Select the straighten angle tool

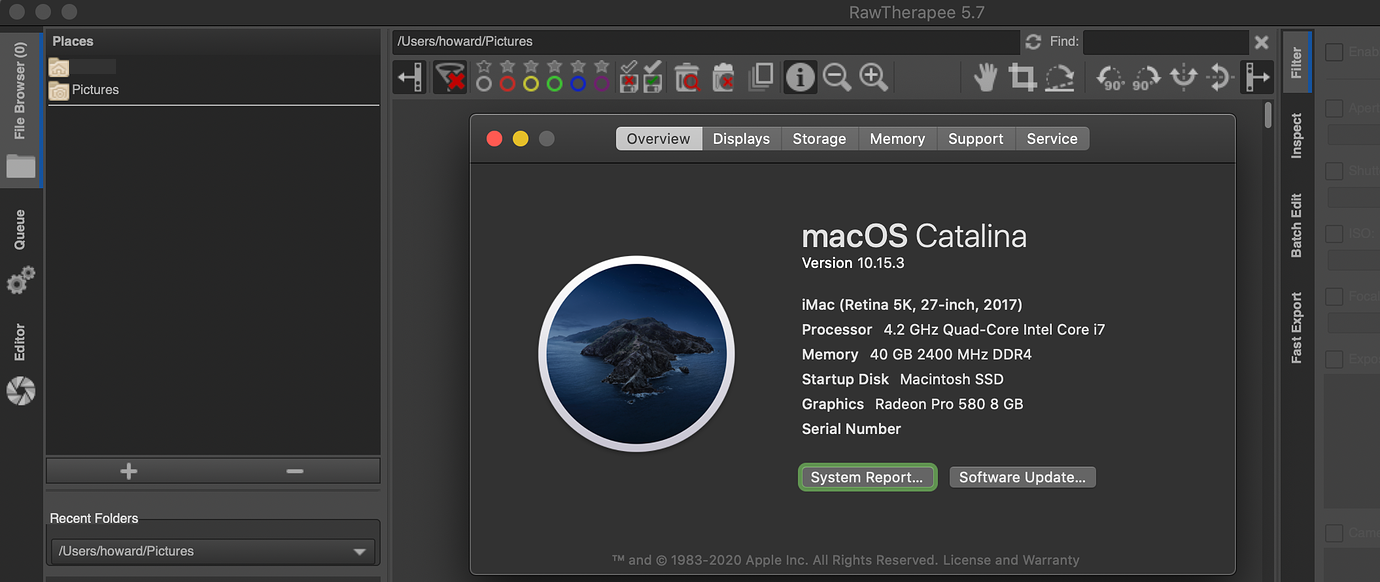click(1059, 77)
